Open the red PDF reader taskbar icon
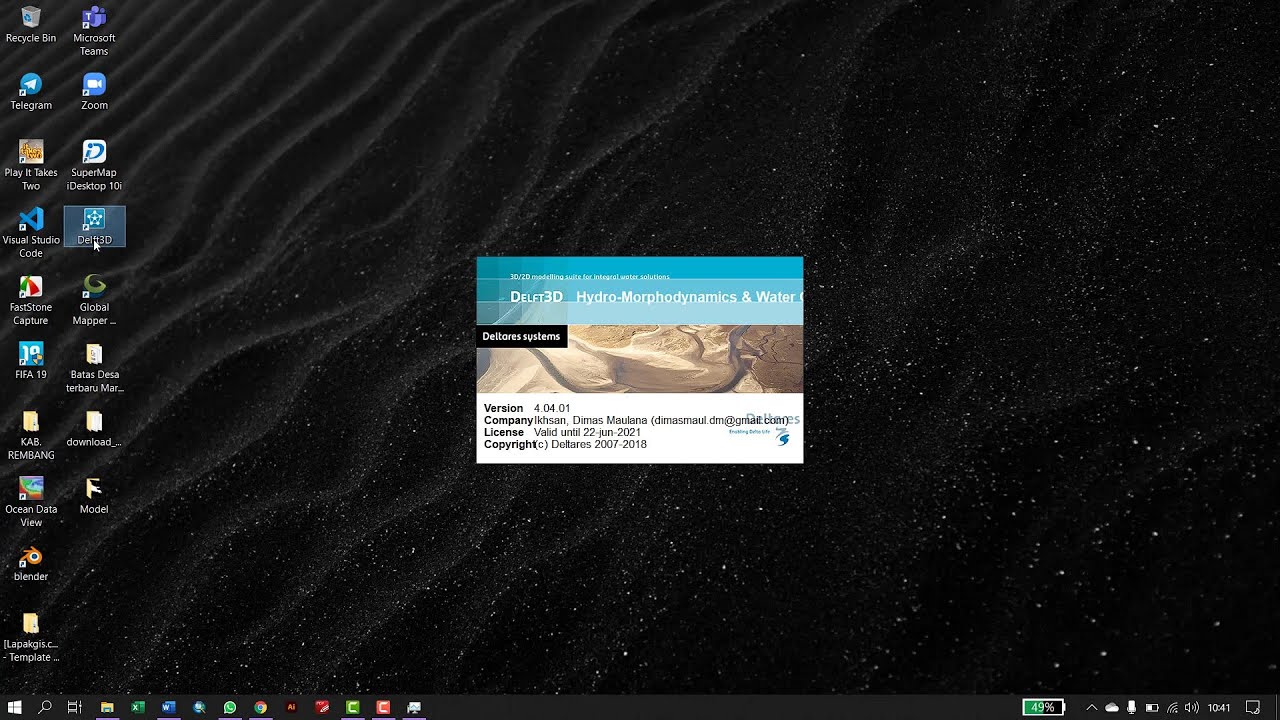Image resolution: width=1280 pixels, height=720 pixels. tap(322, 707)
